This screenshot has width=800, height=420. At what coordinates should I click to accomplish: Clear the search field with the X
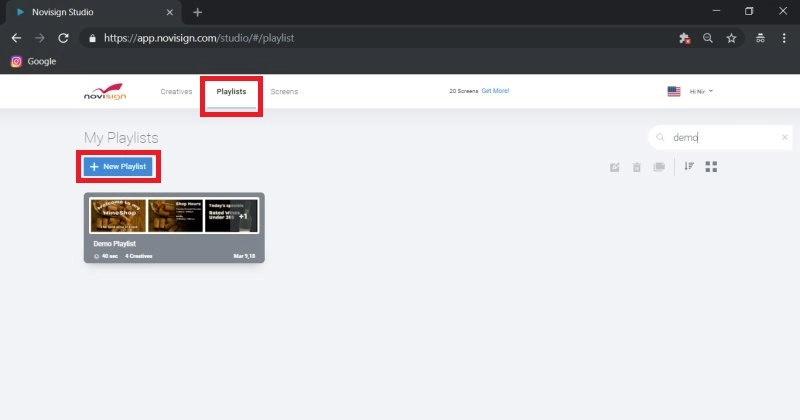[x=785, y=137]
